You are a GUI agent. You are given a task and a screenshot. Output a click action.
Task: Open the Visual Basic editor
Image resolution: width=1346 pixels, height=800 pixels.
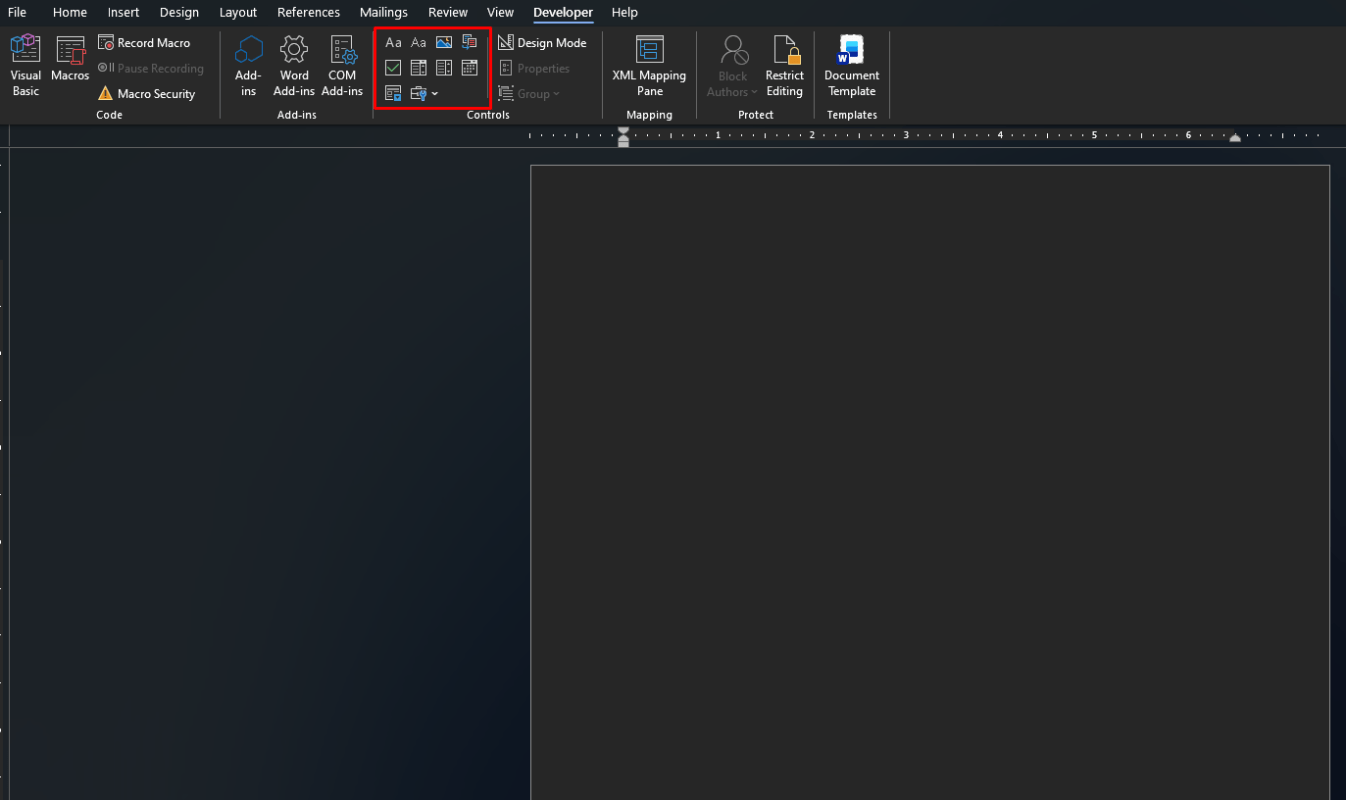[x=25, y=65]
